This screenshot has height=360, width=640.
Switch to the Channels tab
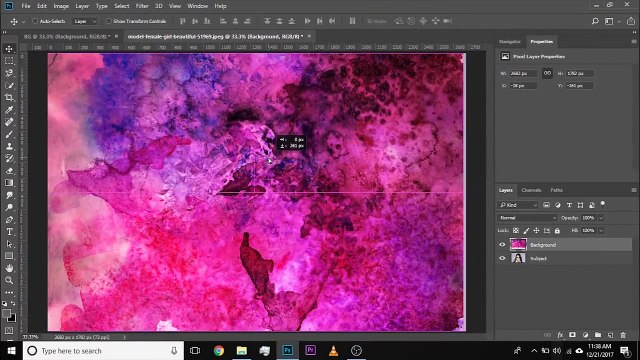click(x=531, y=190)
